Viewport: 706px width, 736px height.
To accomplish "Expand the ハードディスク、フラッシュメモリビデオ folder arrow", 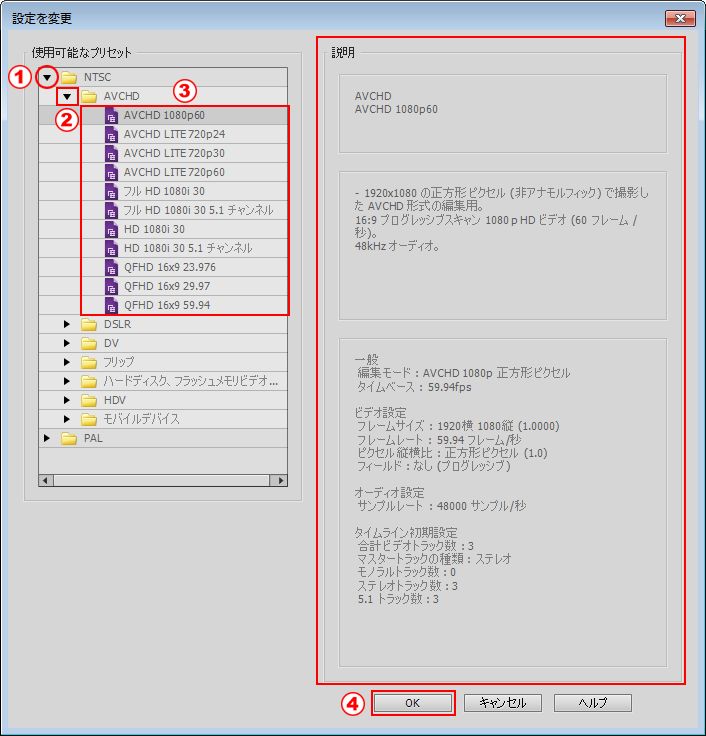I will pyautogui.click(x=67, y=381).
